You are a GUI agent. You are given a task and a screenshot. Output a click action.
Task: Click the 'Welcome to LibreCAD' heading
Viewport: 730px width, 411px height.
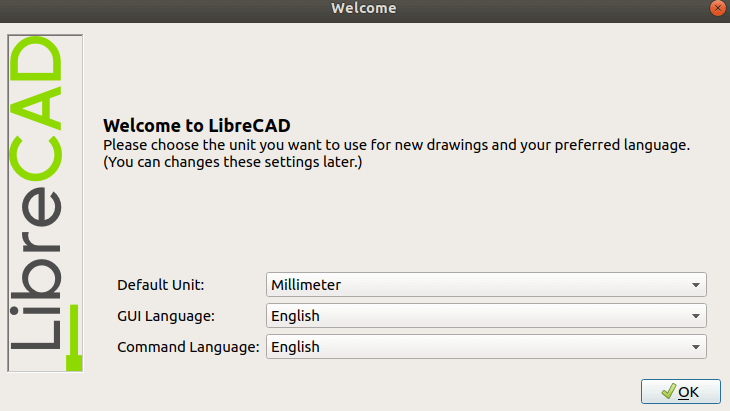click(196, 126)
